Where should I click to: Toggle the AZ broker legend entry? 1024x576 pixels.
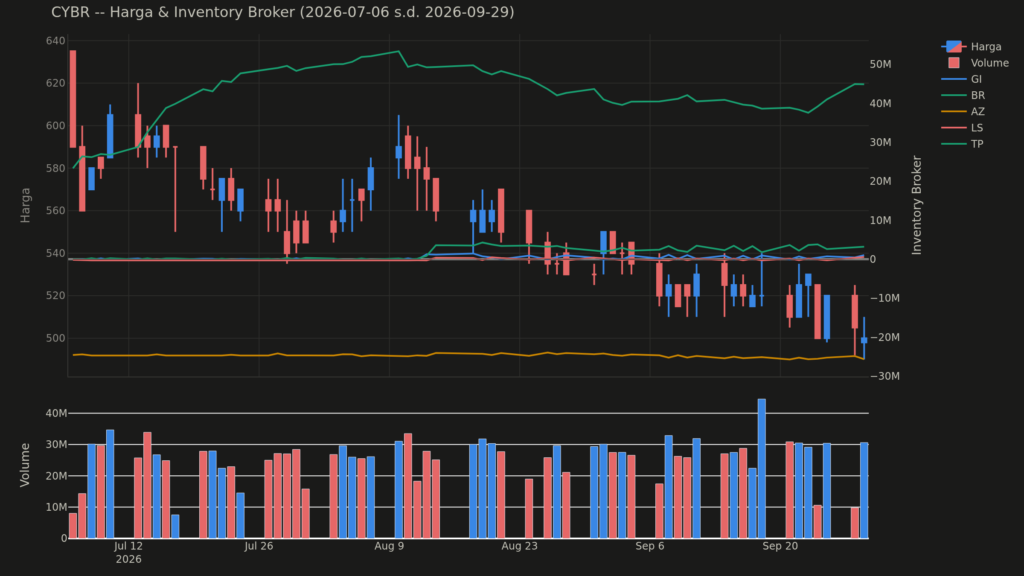(x=963, y=112)
